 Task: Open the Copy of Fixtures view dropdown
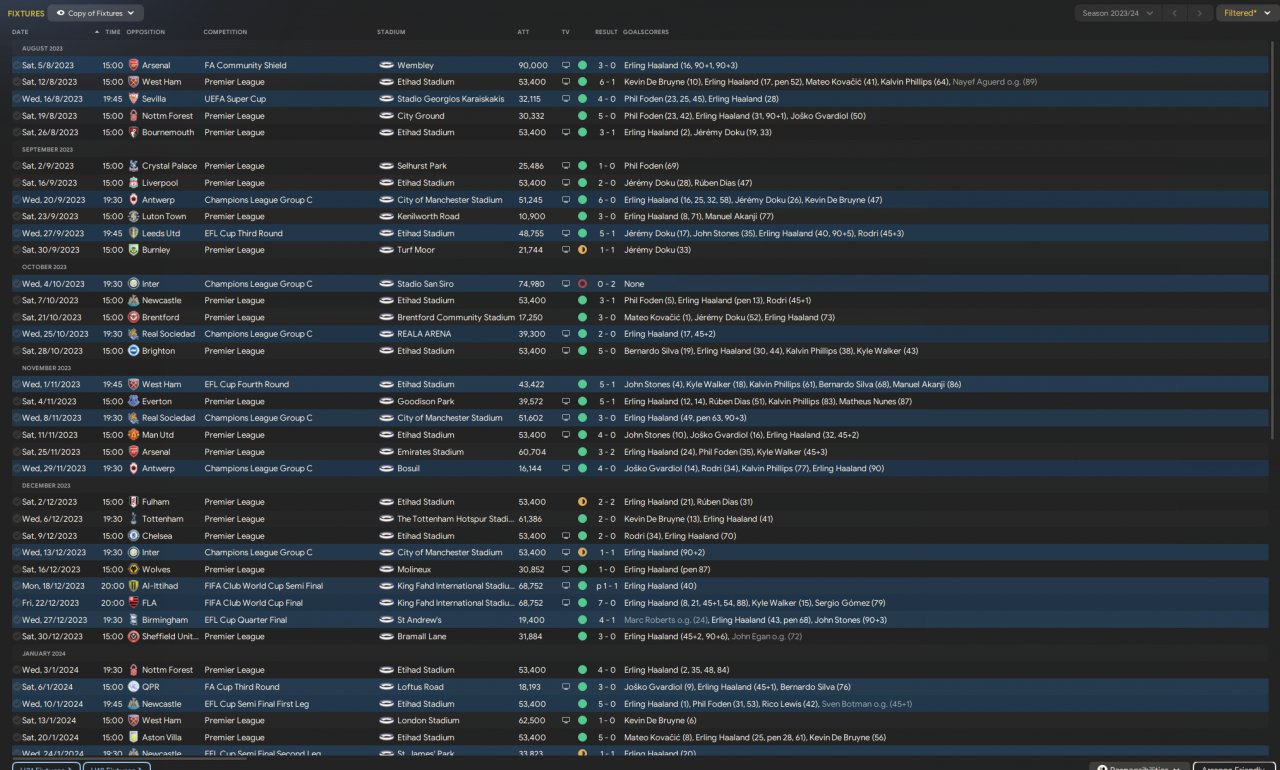pos(96,13)
